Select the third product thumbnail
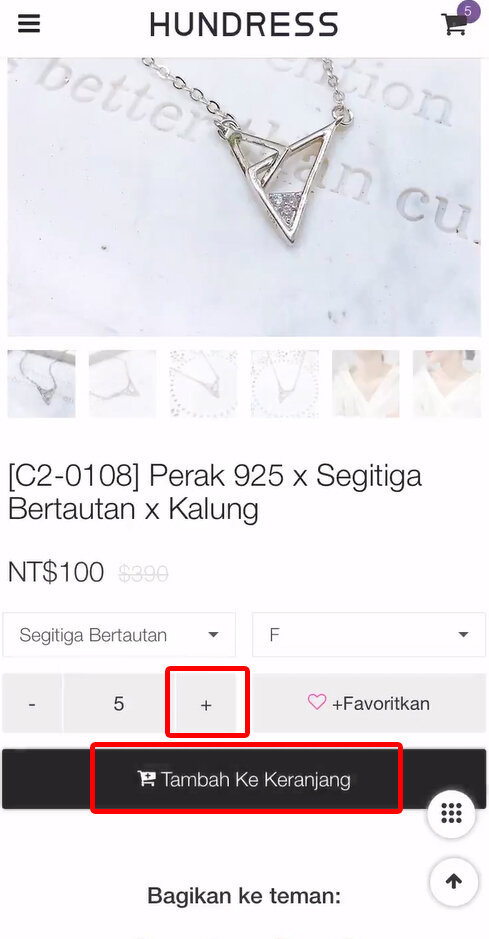 (x=204, y=384)
